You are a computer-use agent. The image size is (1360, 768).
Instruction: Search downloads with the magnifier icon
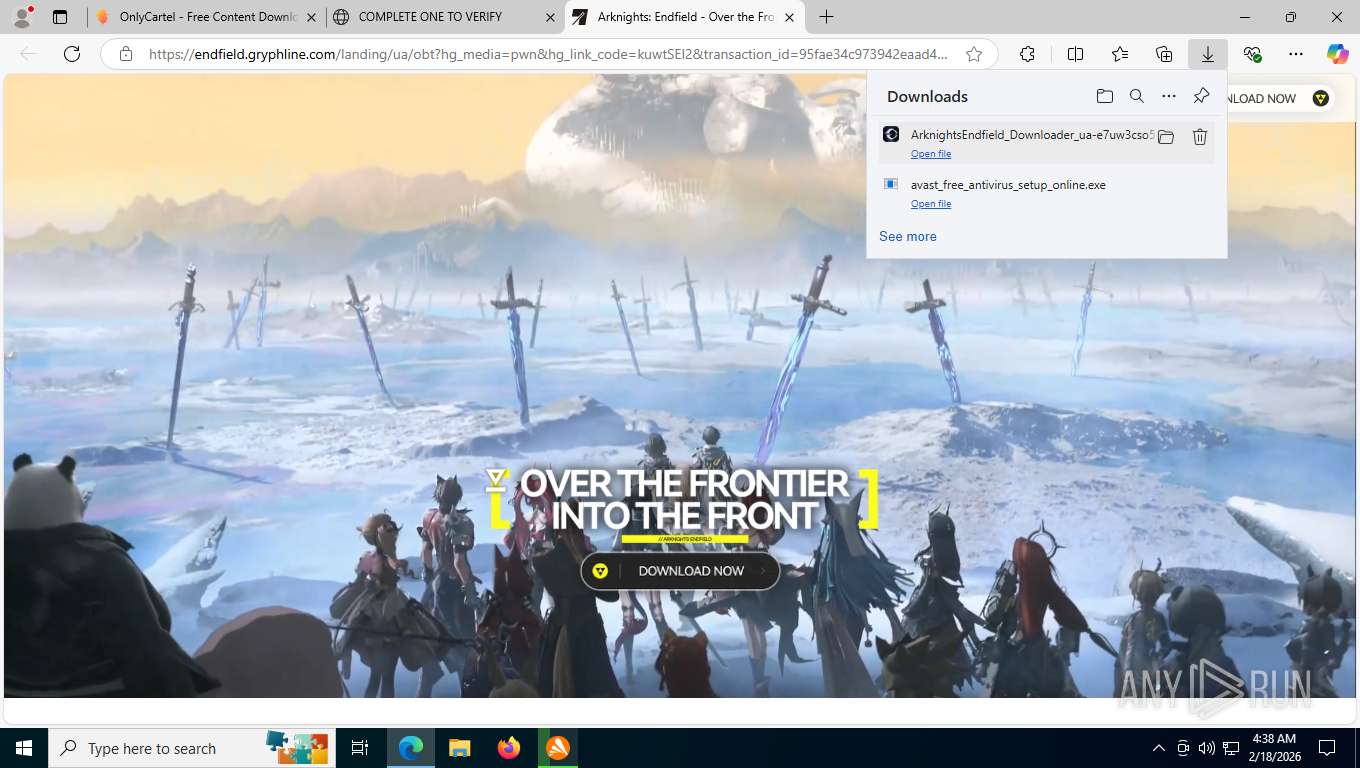click(1136, 96)
